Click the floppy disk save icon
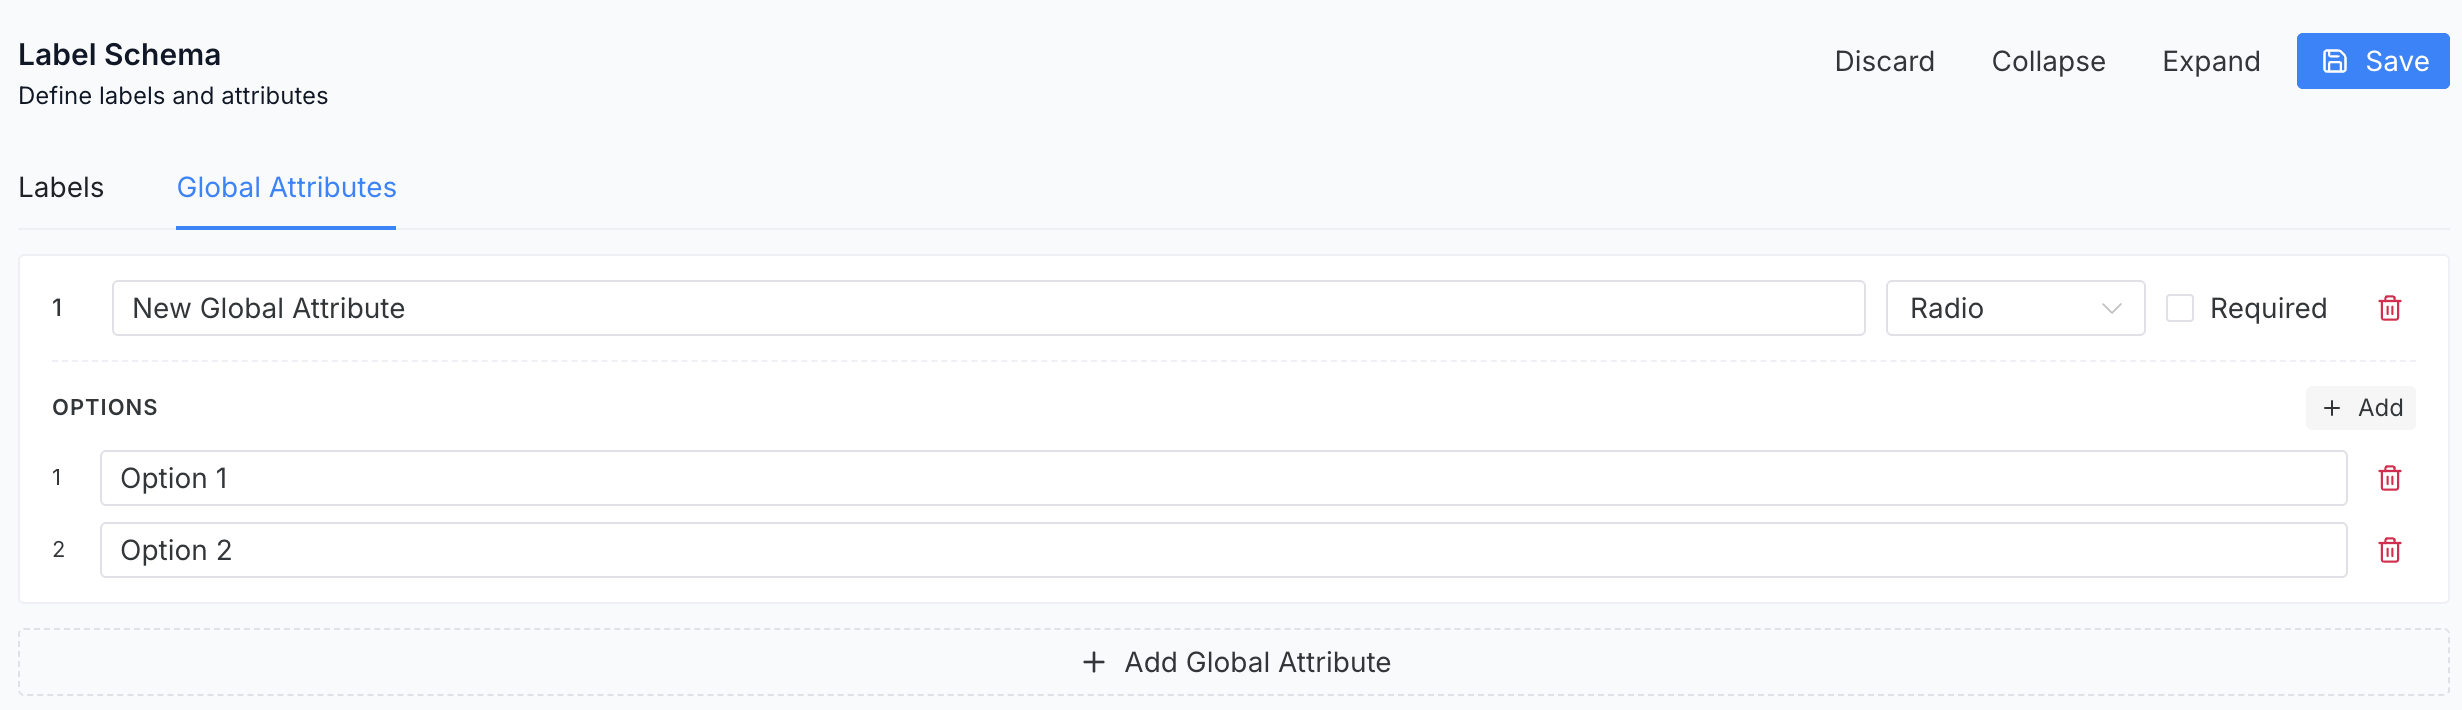The width and height of the screenshot is (2462, 710). pyautogui.click(x=2334, y=60)
